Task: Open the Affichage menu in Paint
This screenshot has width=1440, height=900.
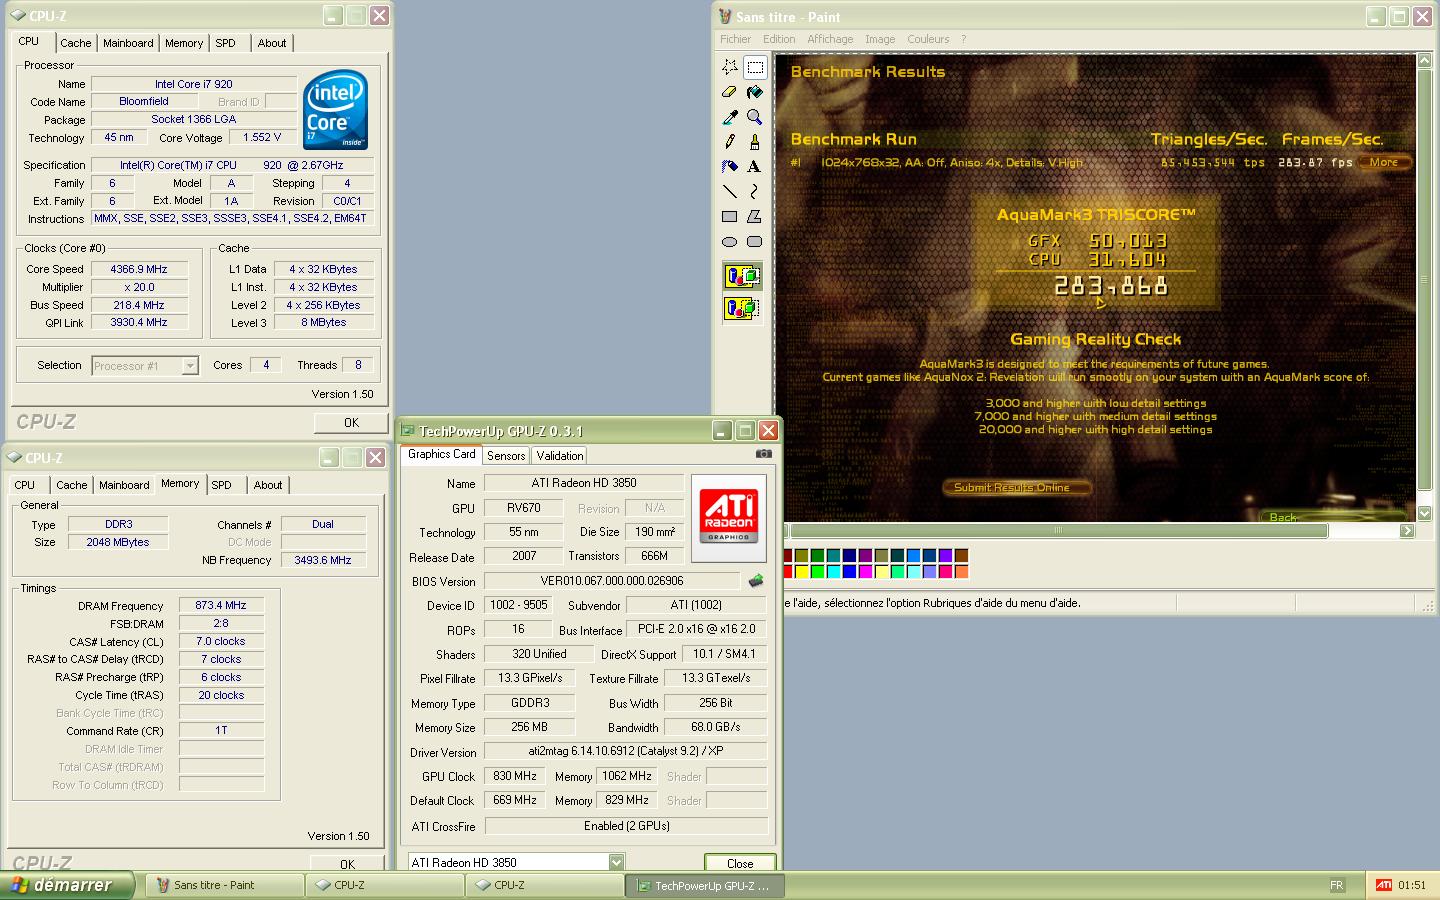Action: point(830,39)
